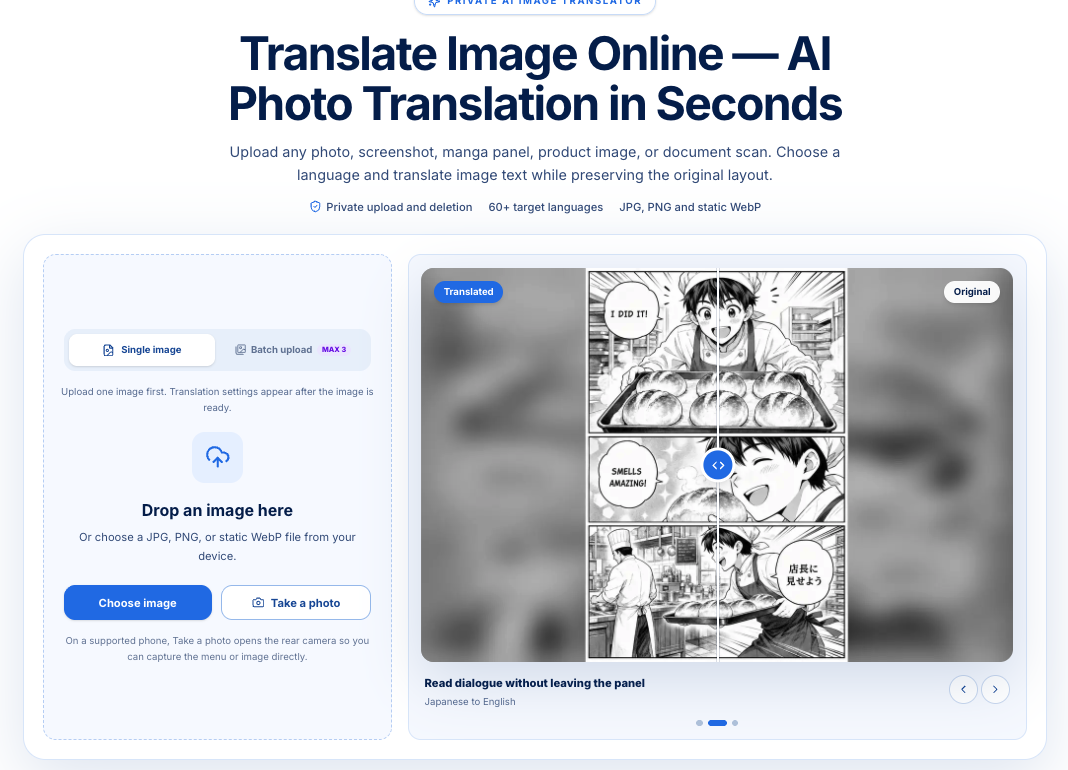Click the 'Private upload and deletion' text

[x=399, y=207]
